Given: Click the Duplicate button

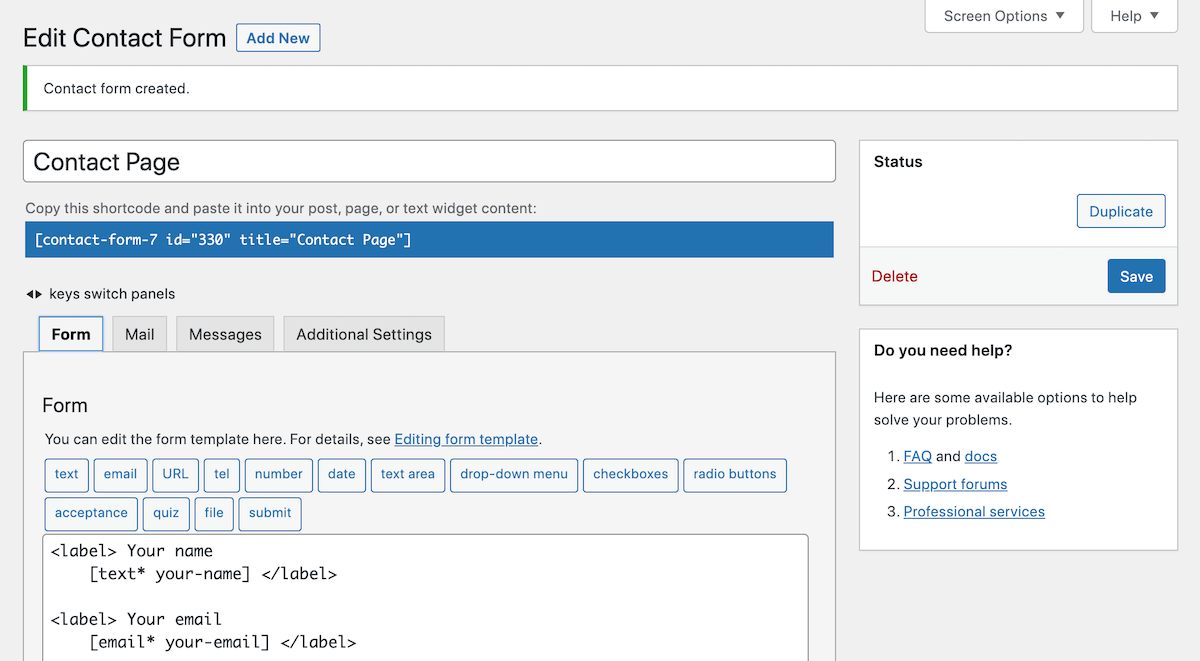Looking at the screenshot, I should click(x=1121, y=211).
